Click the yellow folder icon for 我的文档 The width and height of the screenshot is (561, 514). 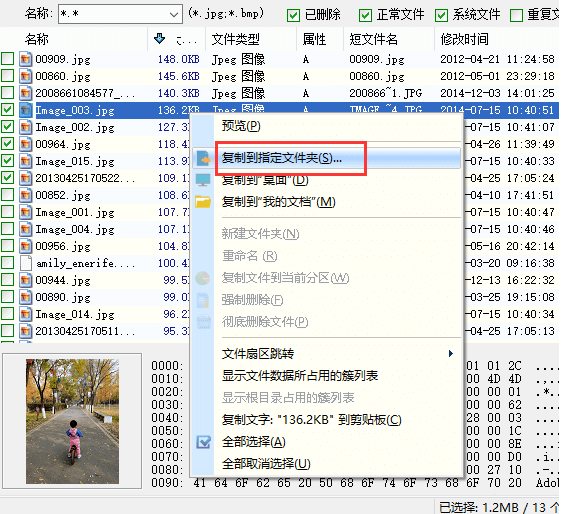pyautogui.click(x=203, y=202)
